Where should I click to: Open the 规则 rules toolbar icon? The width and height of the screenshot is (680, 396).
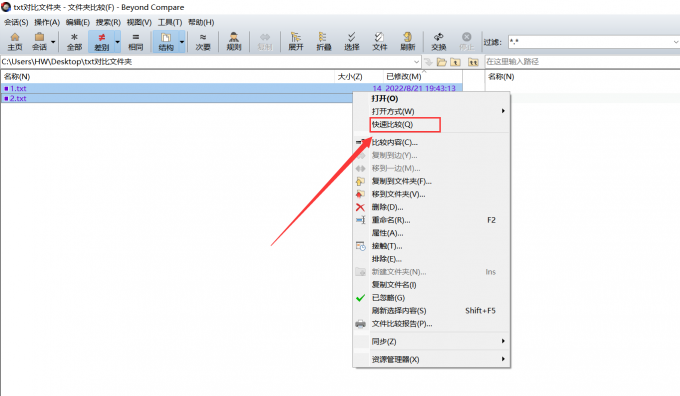pyautogui.click(x=234, y=42)
